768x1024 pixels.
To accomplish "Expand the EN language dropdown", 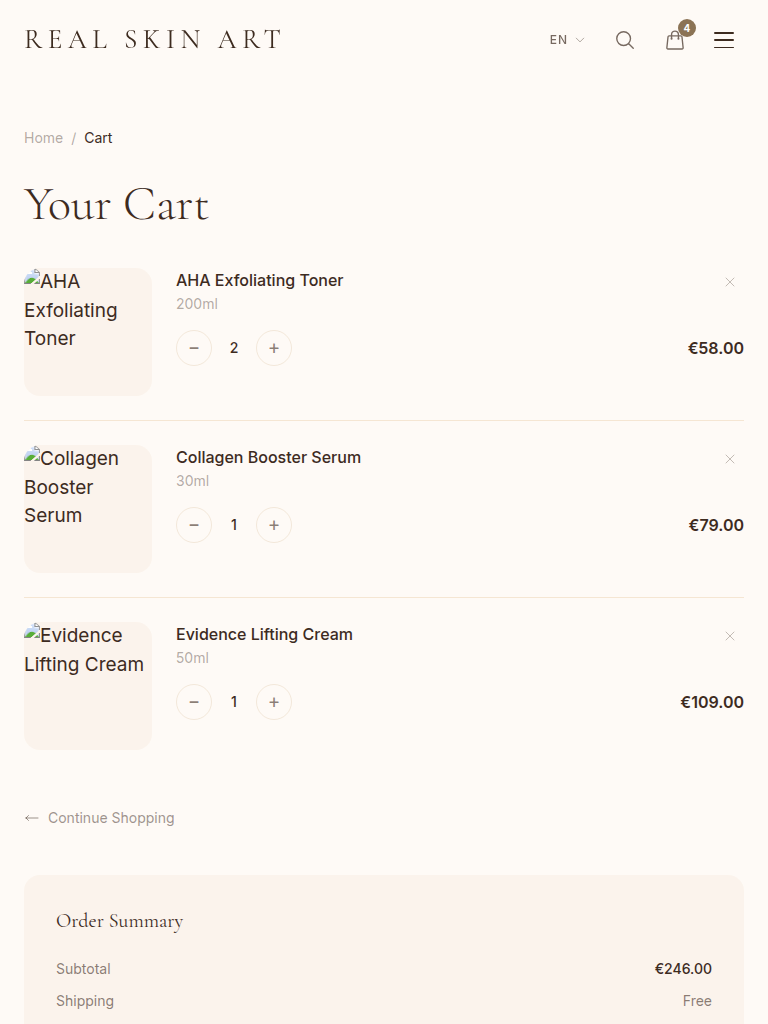I will [x=566, y=40].
